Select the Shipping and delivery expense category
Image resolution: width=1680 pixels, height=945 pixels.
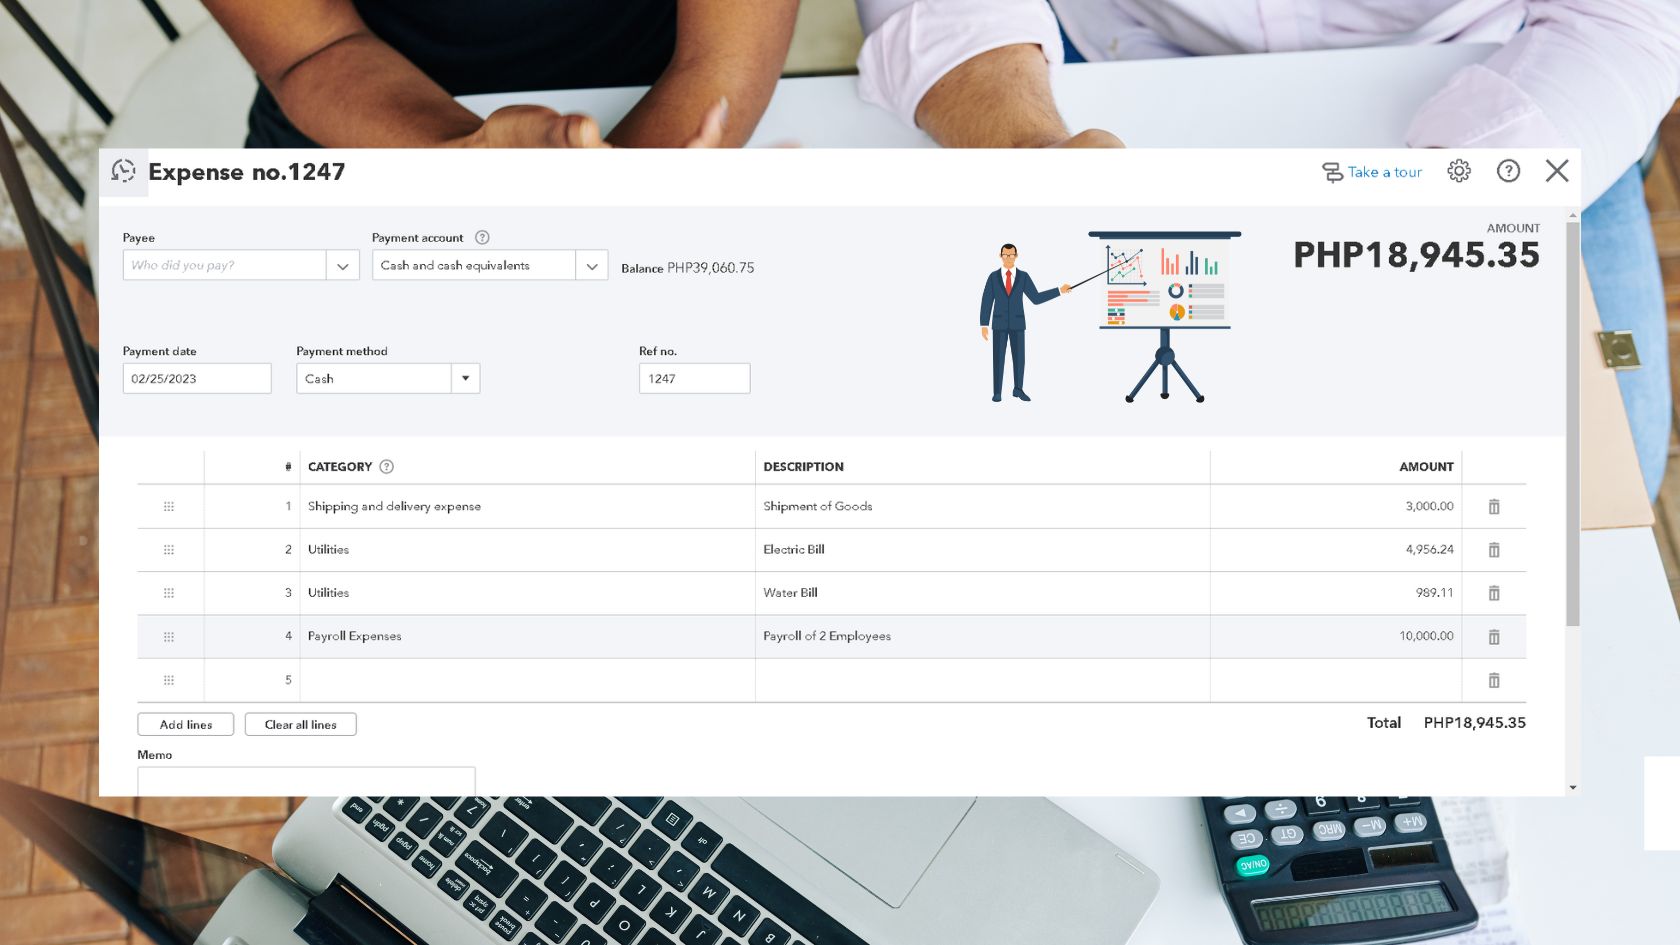tap(528, 507)
